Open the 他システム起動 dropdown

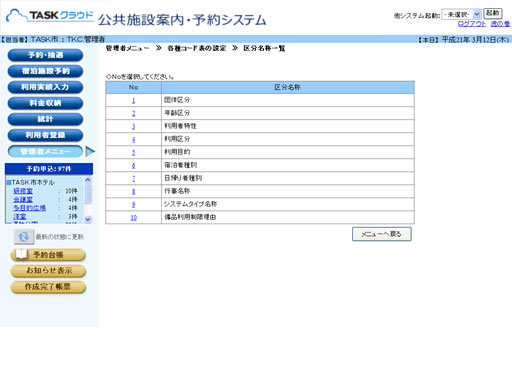point(461,14)
